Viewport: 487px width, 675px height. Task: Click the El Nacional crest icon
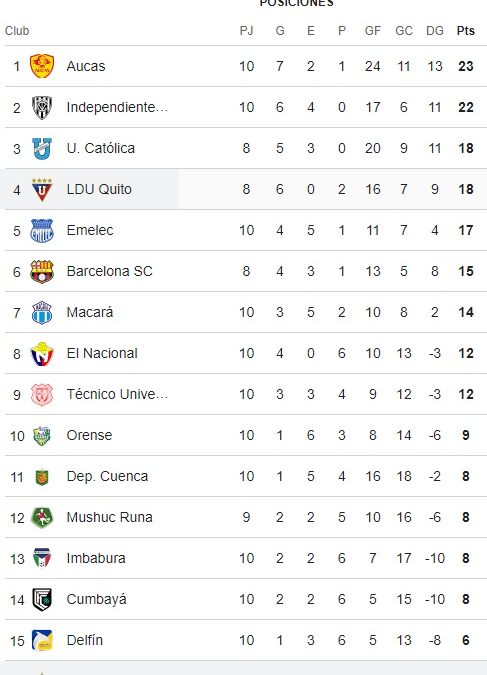coord(42,353)
